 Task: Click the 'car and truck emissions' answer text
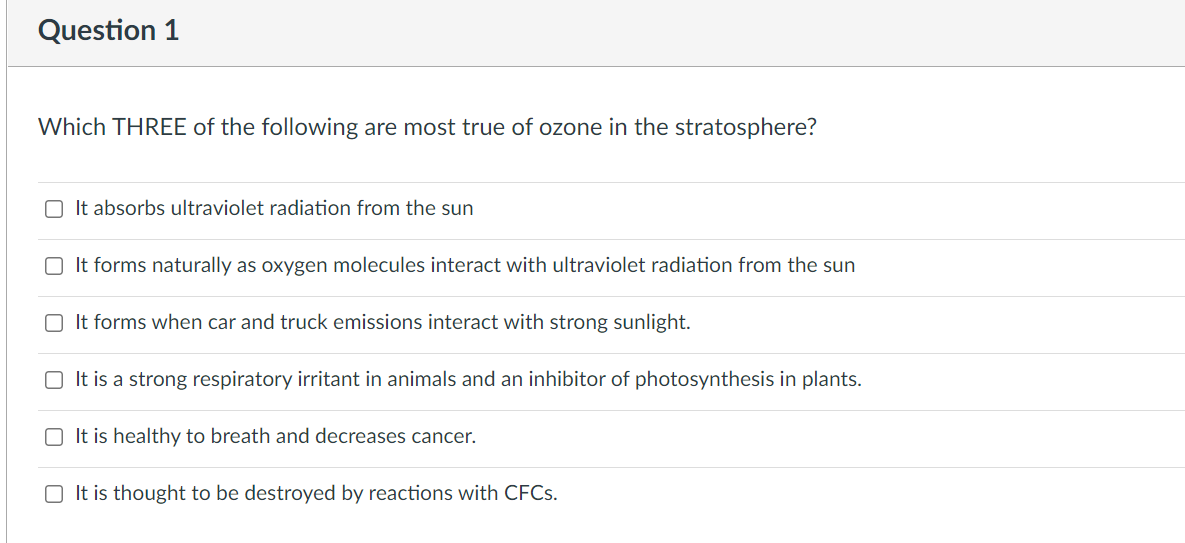coord(382,323)
